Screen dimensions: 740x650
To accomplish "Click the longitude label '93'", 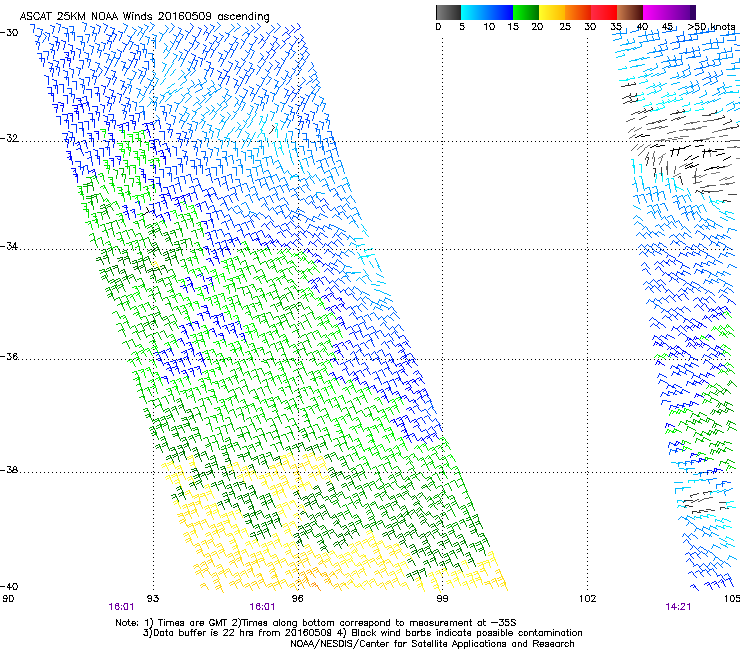I will click(153, 599).
